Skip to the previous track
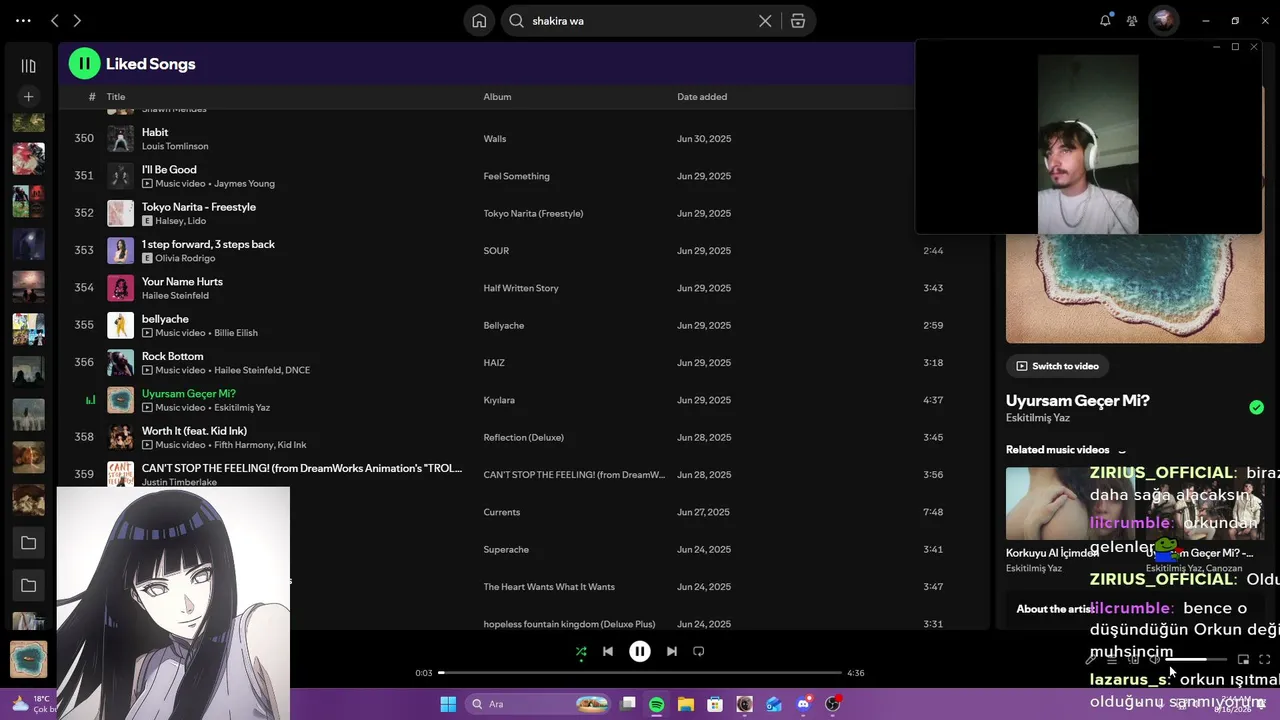This screenshot has height=720, width=1280. pos(608,651)
